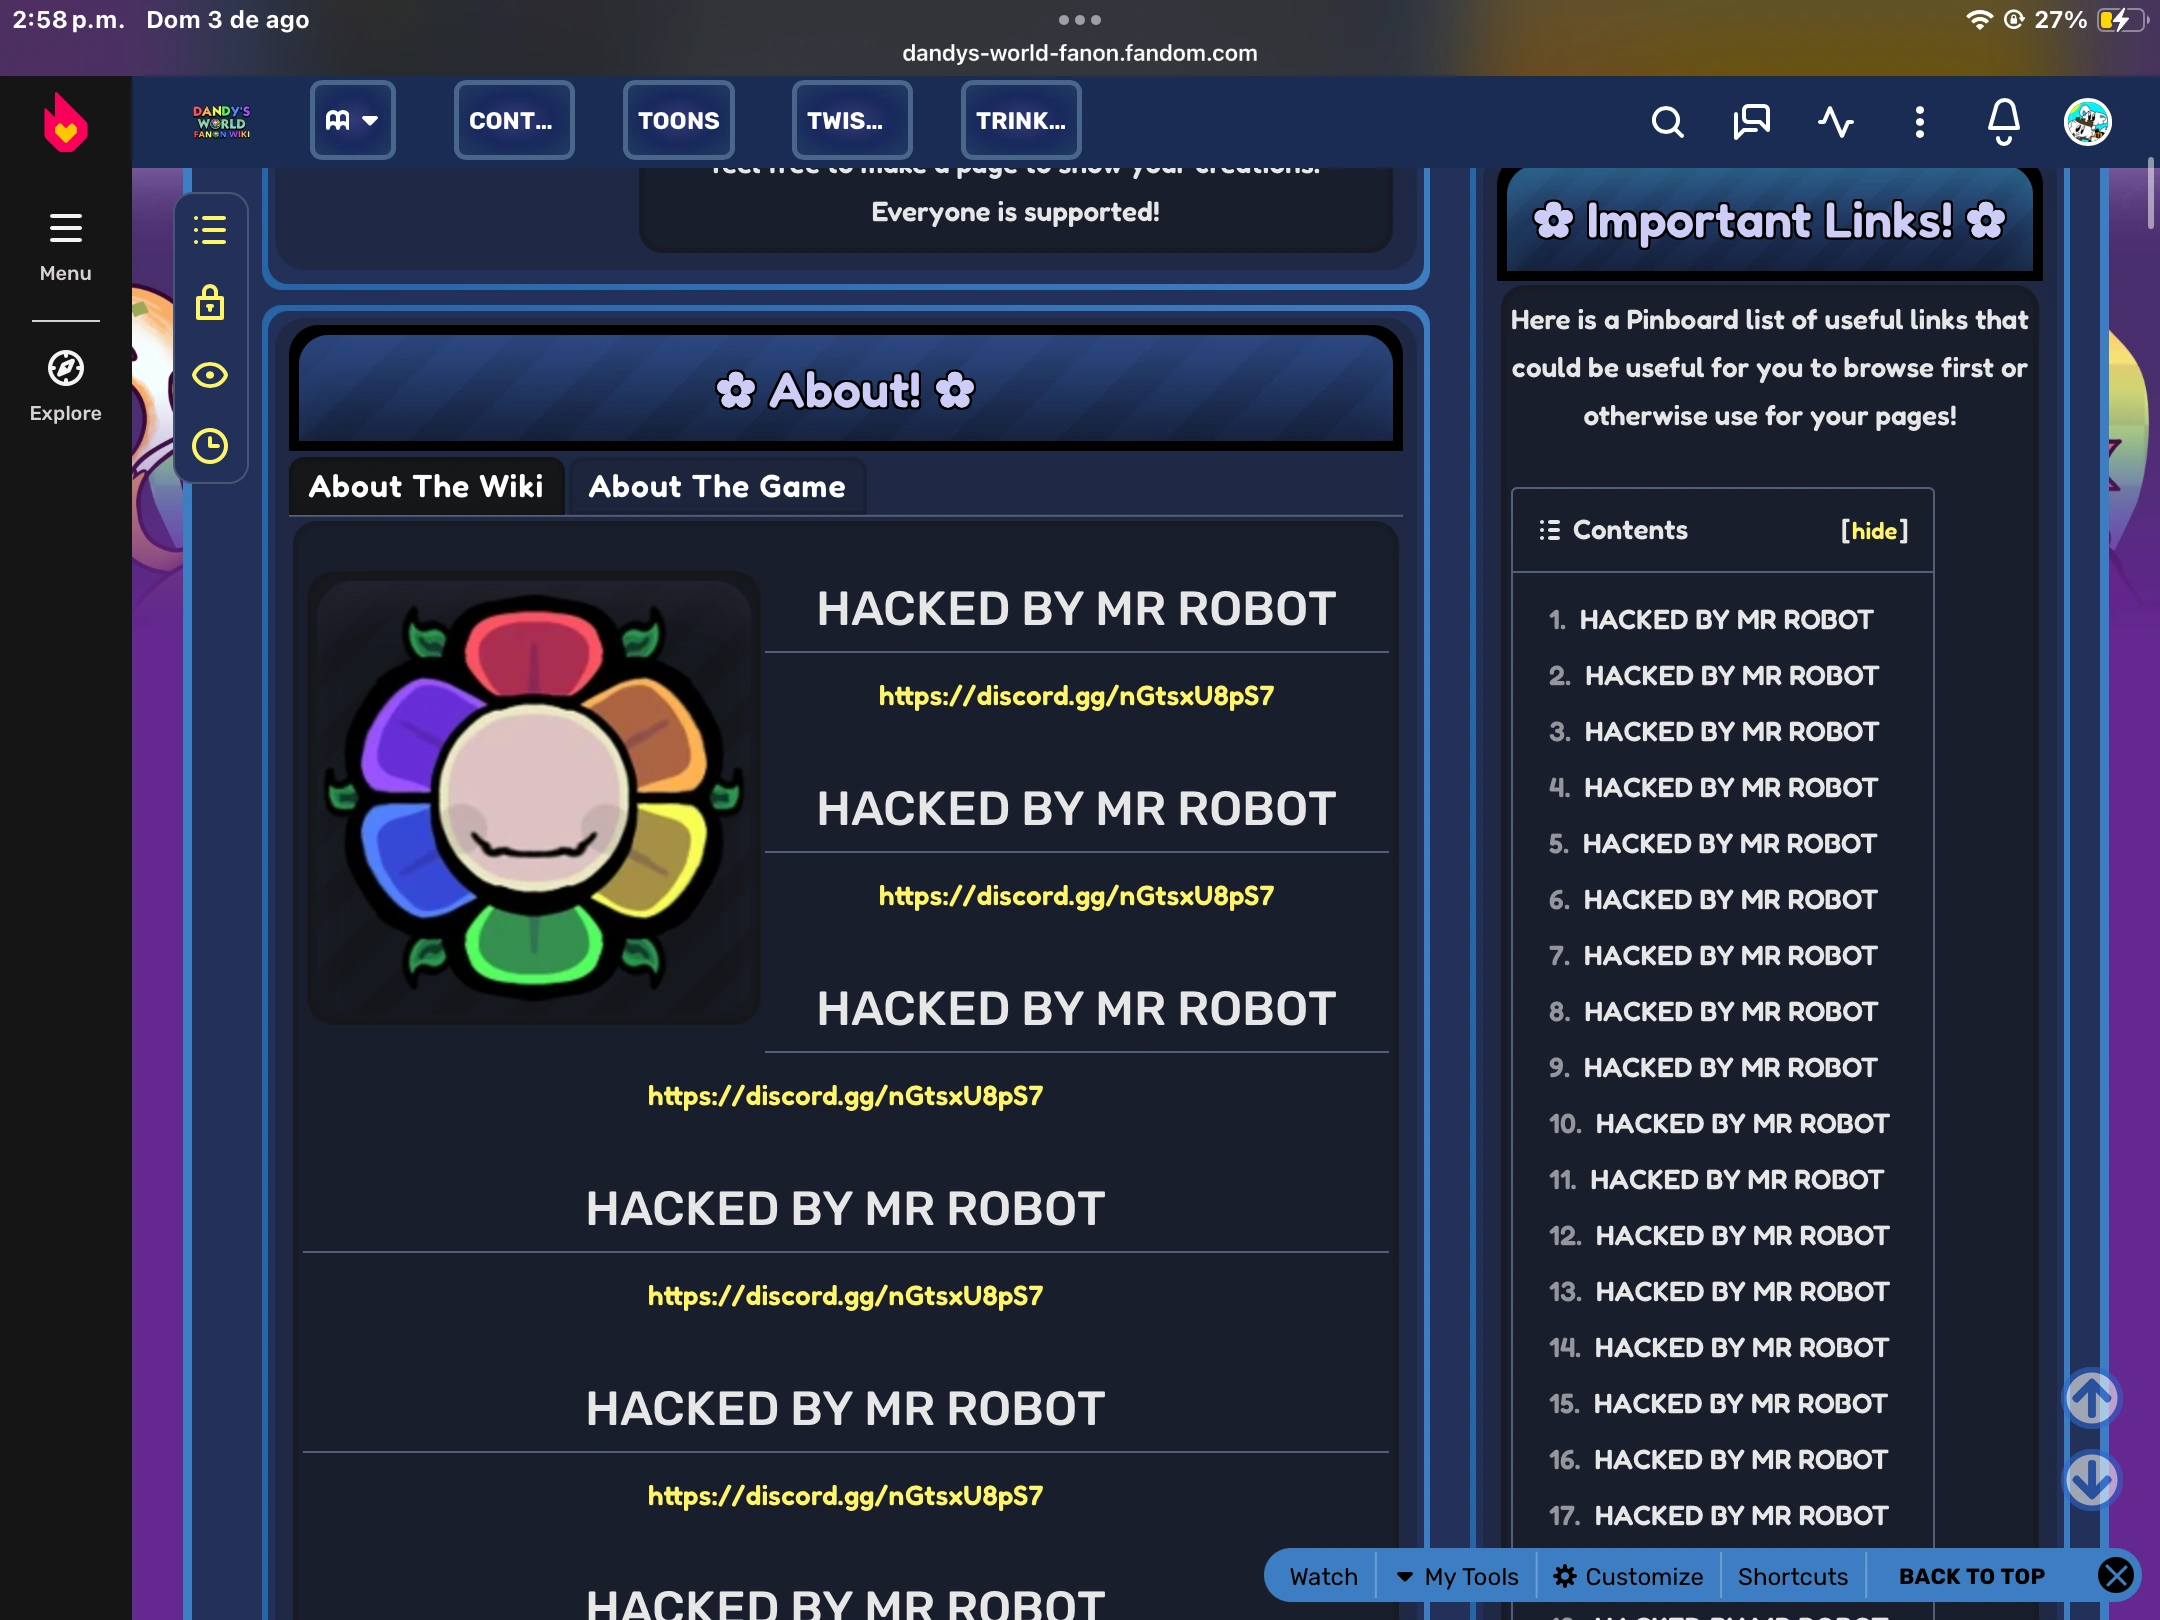Toggle the eye visibility icon

click(209, 375)
